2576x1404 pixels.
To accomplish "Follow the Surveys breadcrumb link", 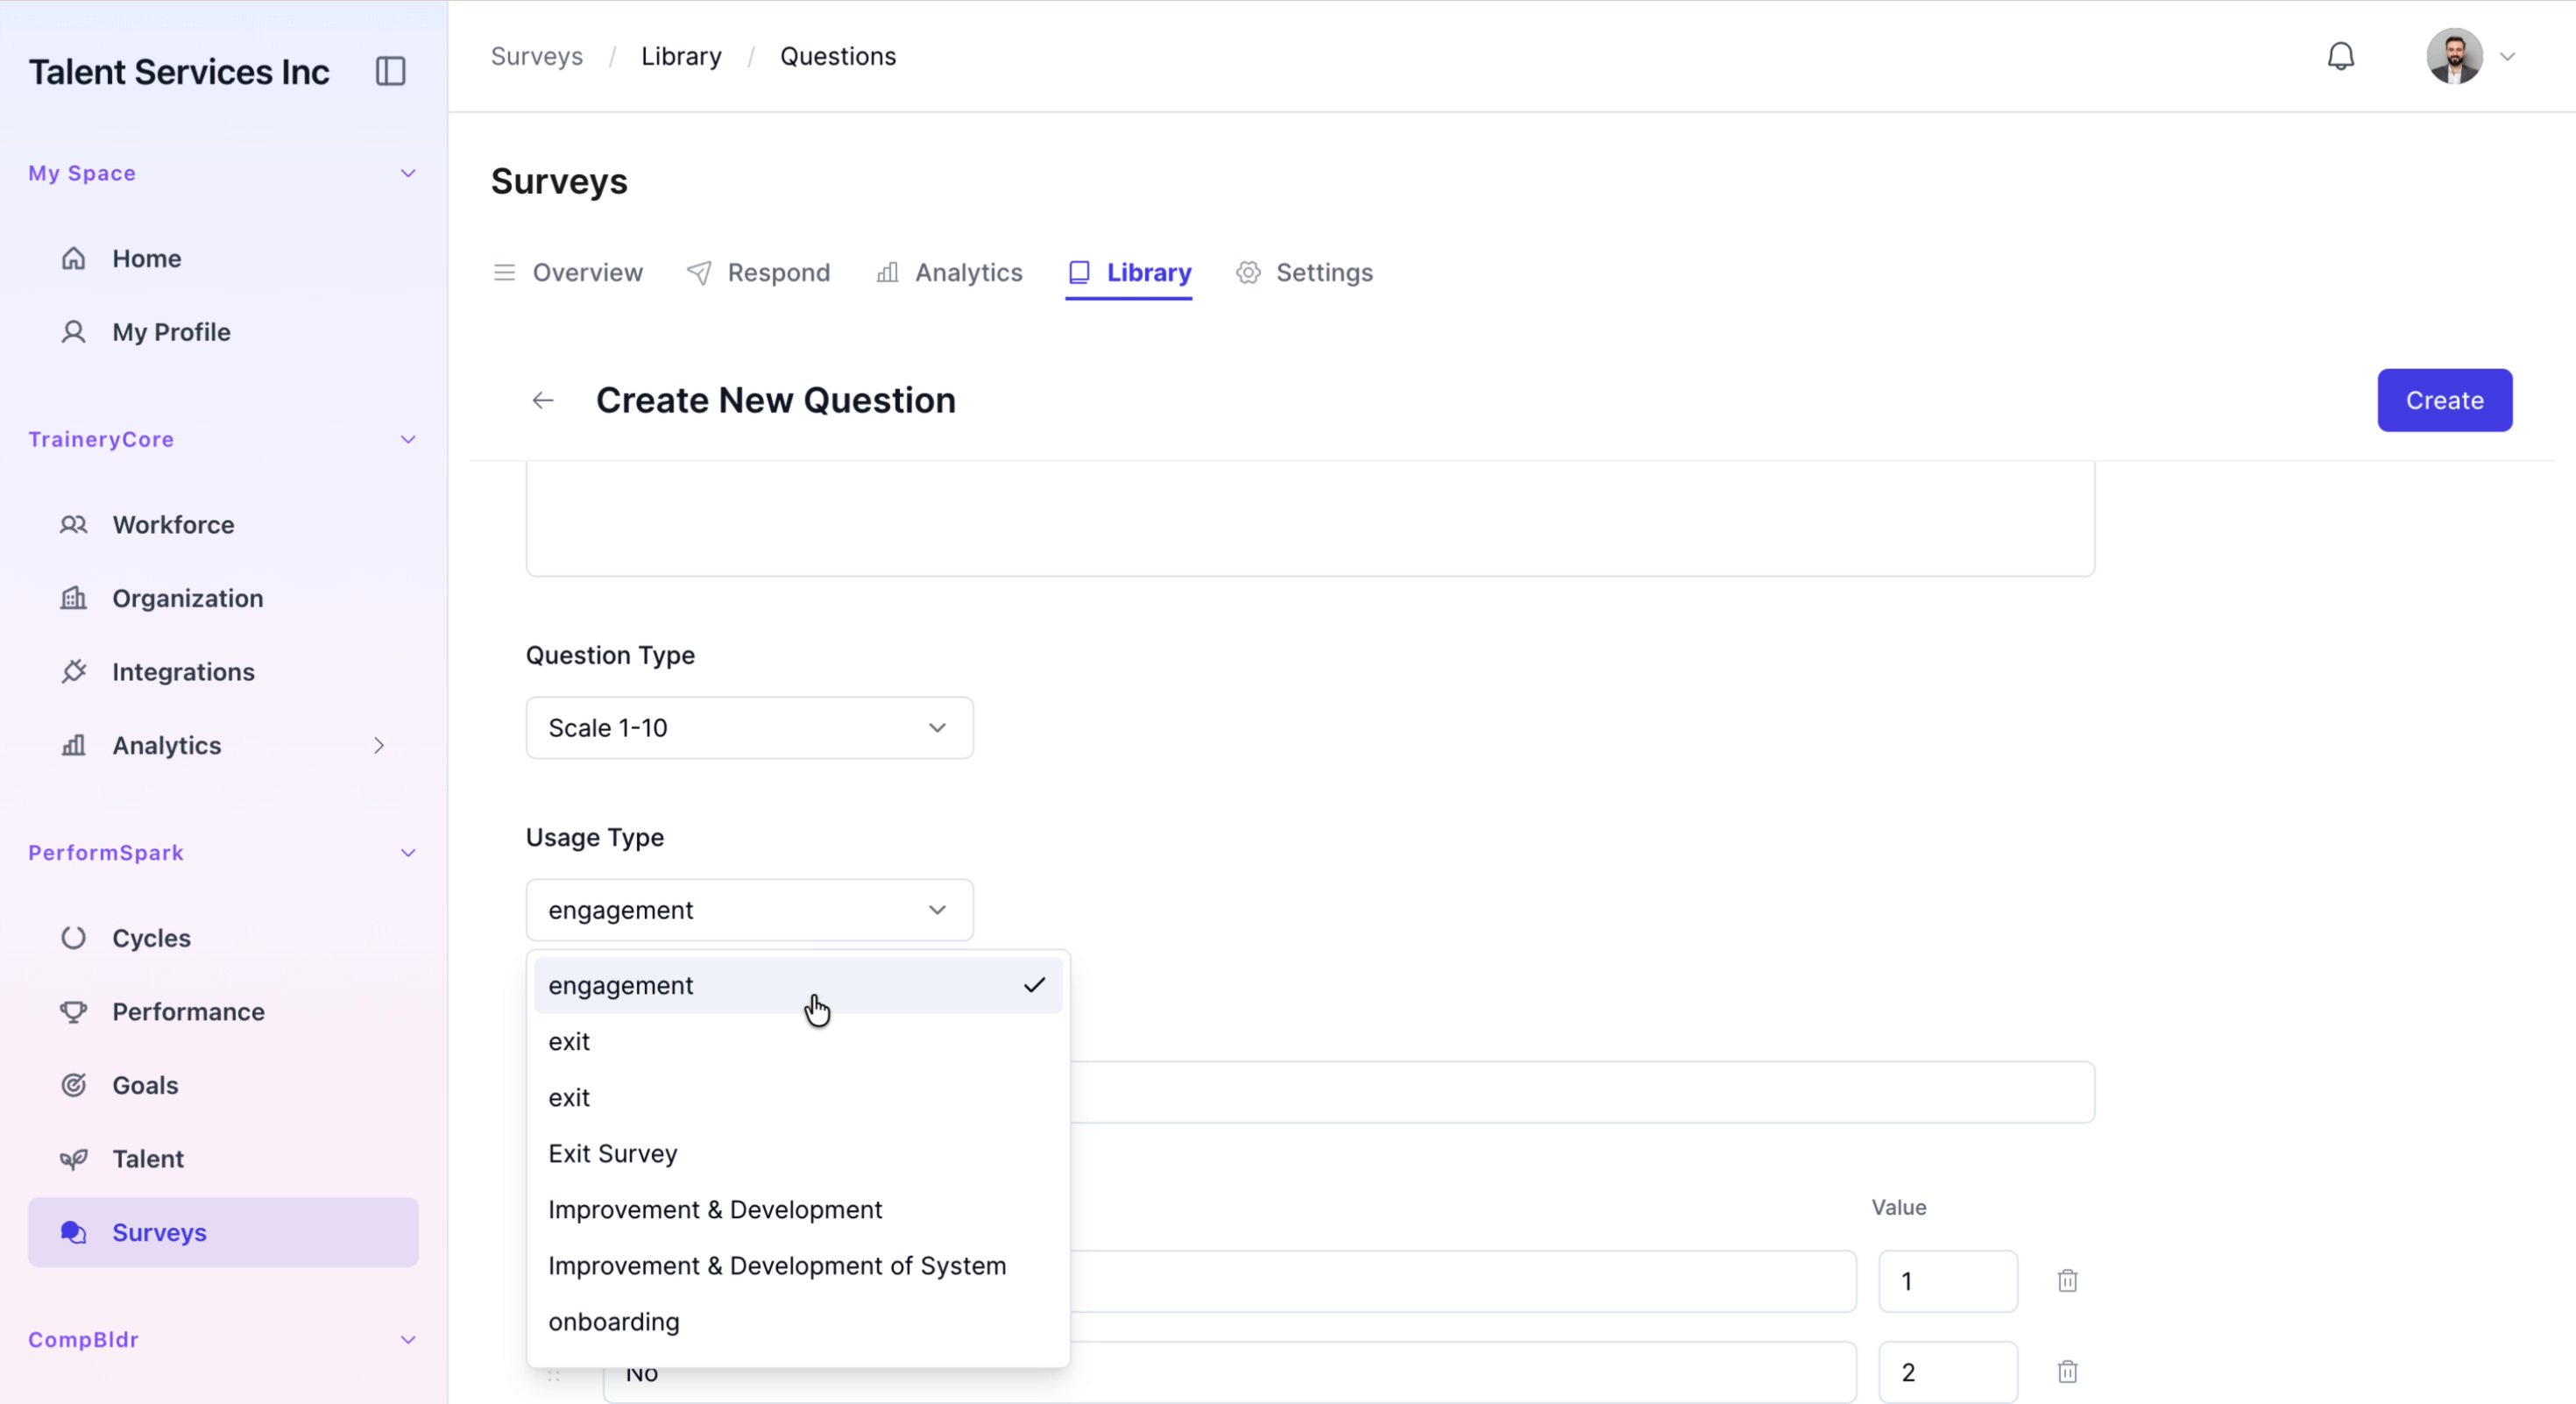I will [537, 56].
